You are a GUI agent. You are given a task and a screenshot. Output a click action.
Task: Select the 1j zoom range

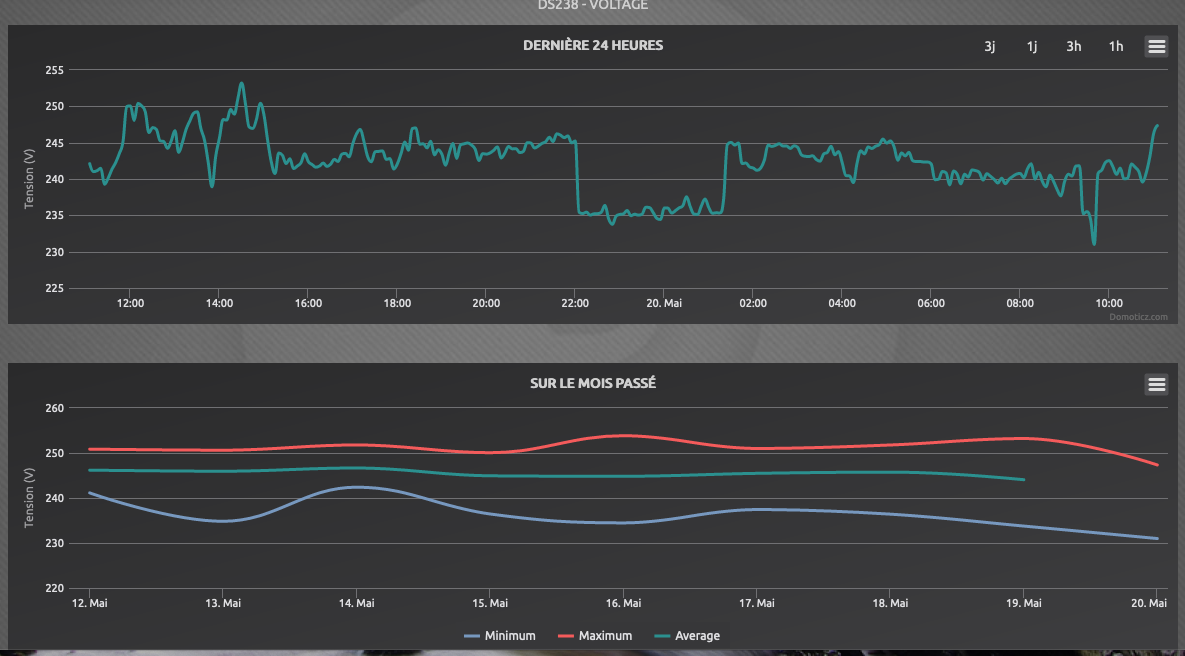1032,46
